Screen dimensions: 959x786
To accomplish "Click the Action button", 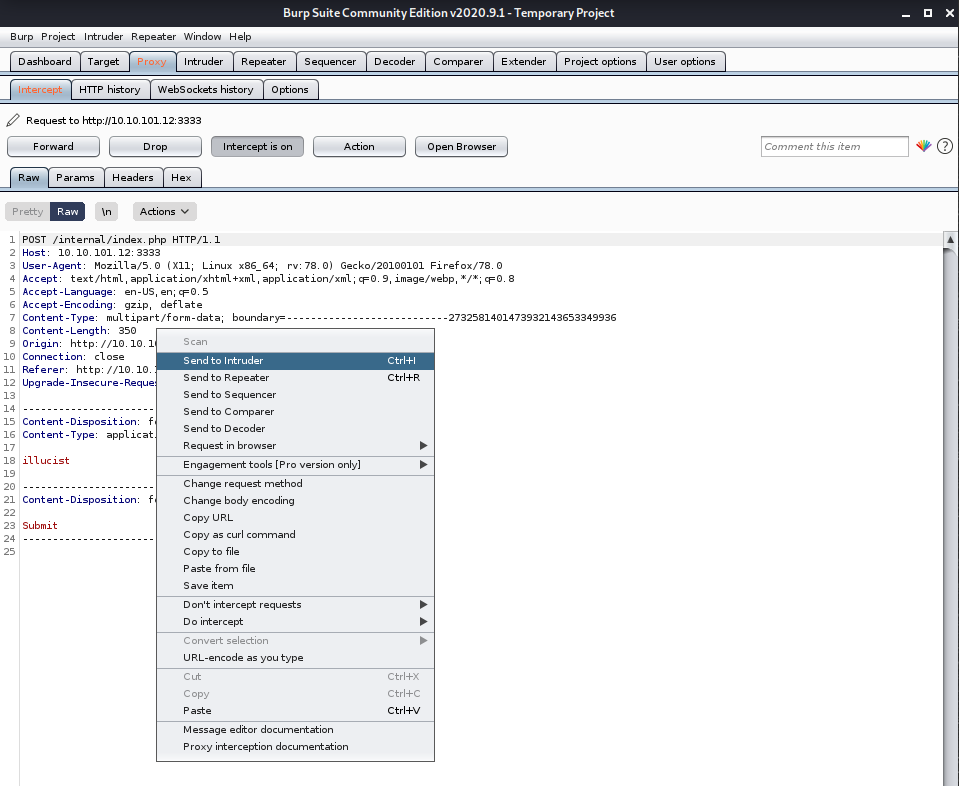I will (359, 147).
